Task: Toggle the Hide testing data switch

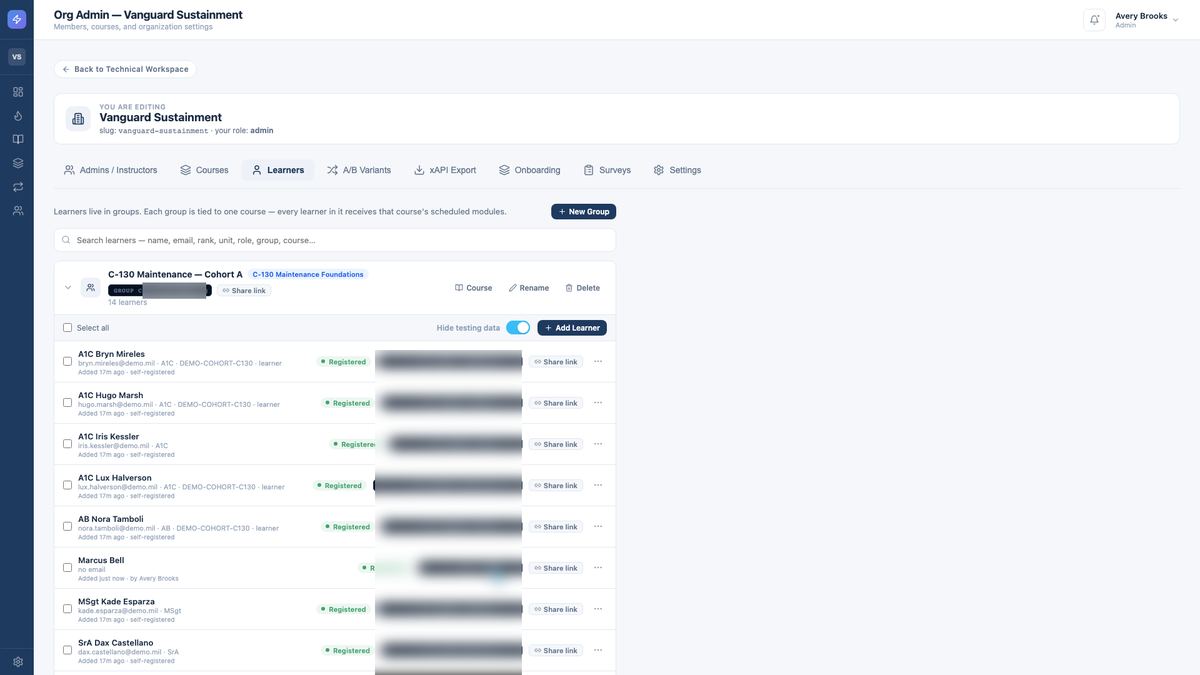Action: [x=518, y=328]
